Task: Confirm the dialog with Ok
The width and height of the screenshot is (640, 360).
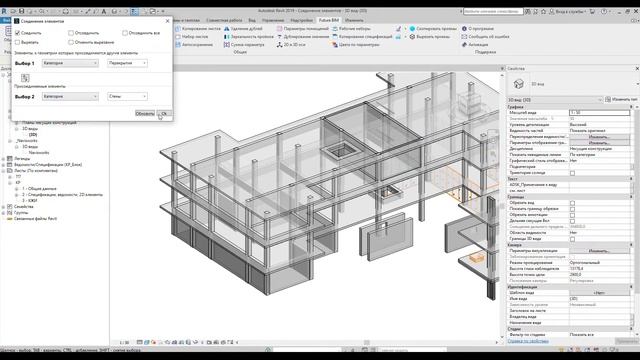Action: point(164,113)
